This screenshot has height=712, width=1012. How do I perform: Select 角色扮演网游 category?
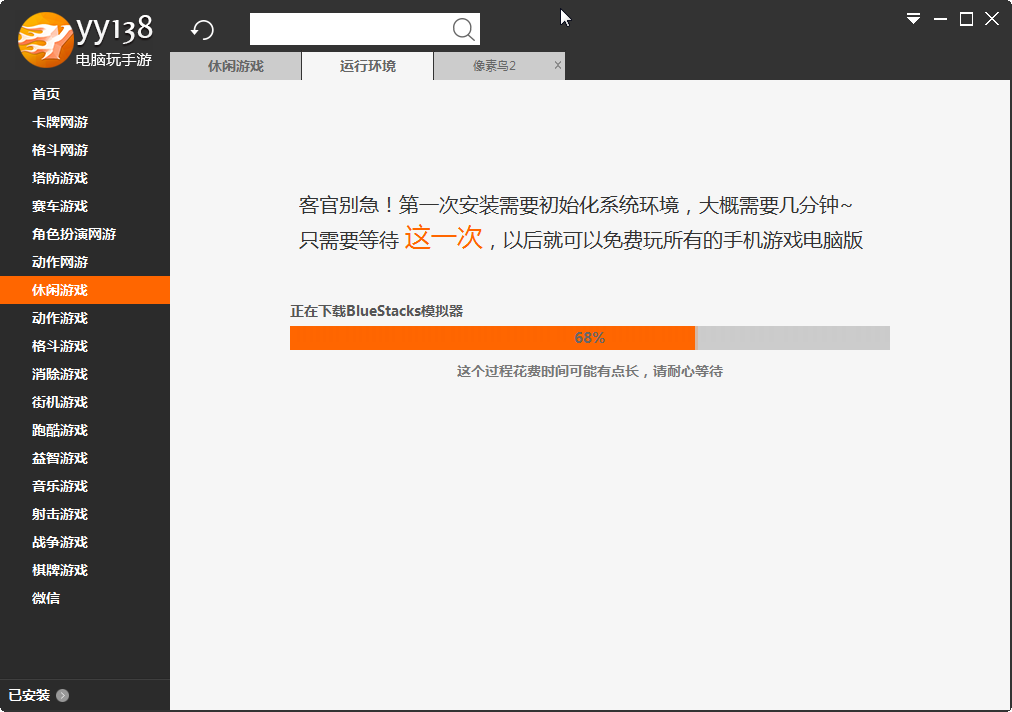[85, 234]
